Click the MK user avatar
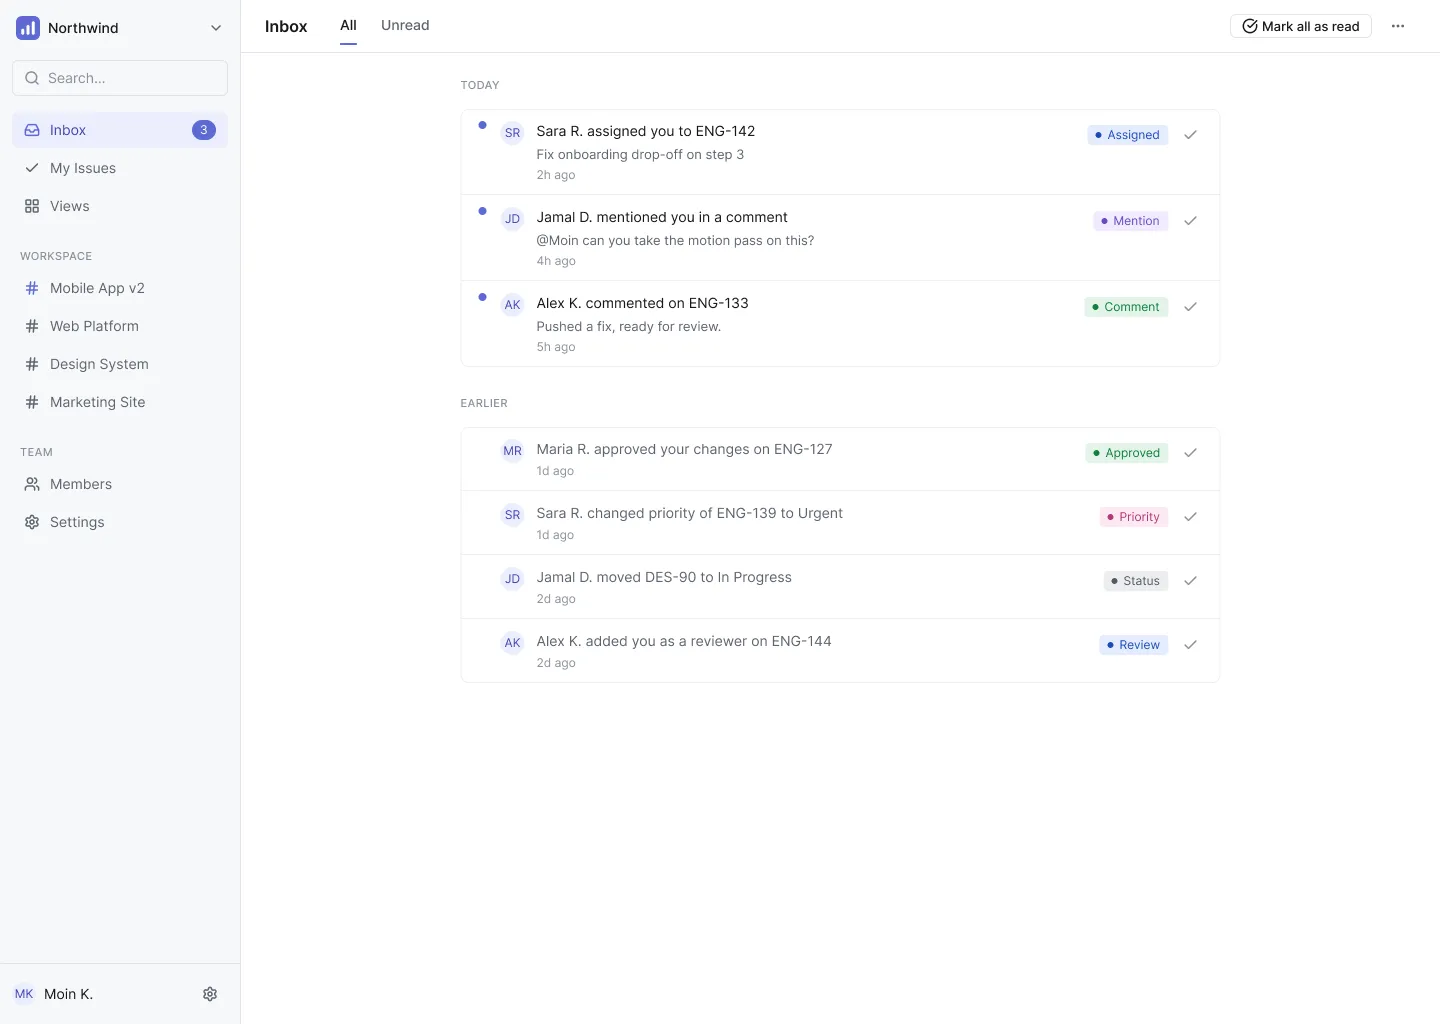The image size is (1440, 1024). pyautogui.click(x=24, y=994)
